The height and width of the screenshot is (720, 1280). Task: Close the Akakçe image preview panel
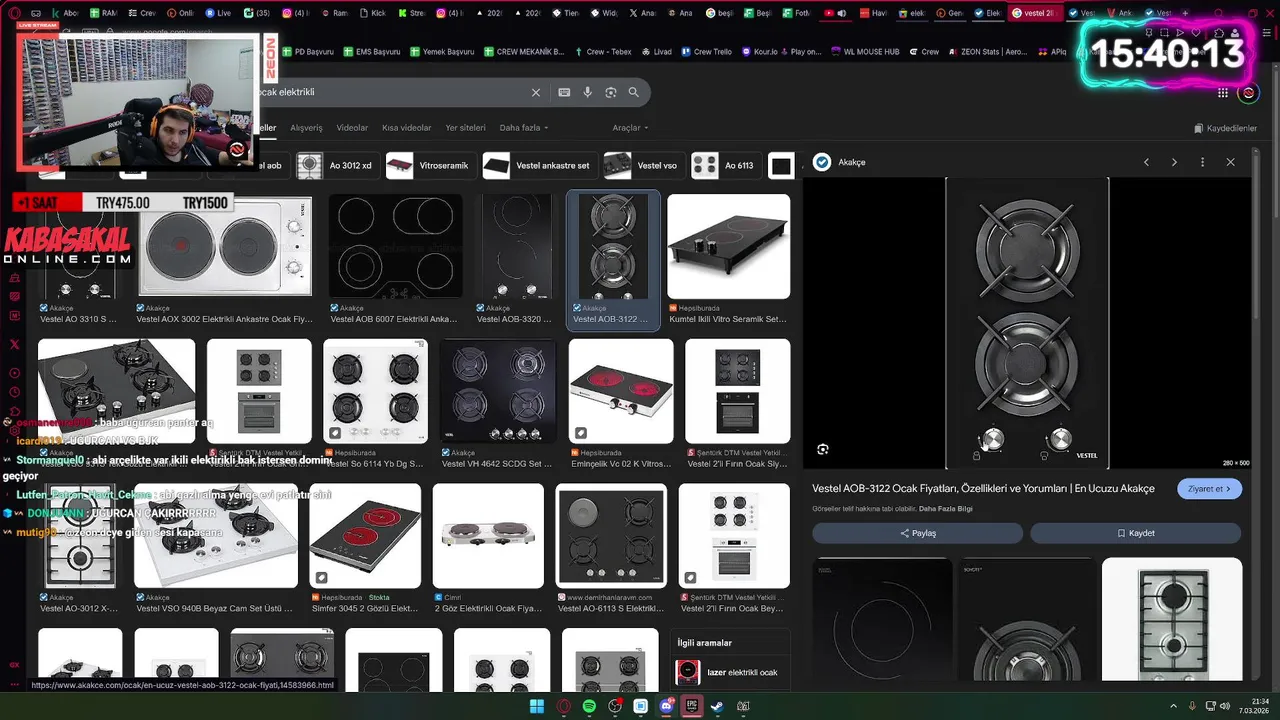pos(1230,162)
